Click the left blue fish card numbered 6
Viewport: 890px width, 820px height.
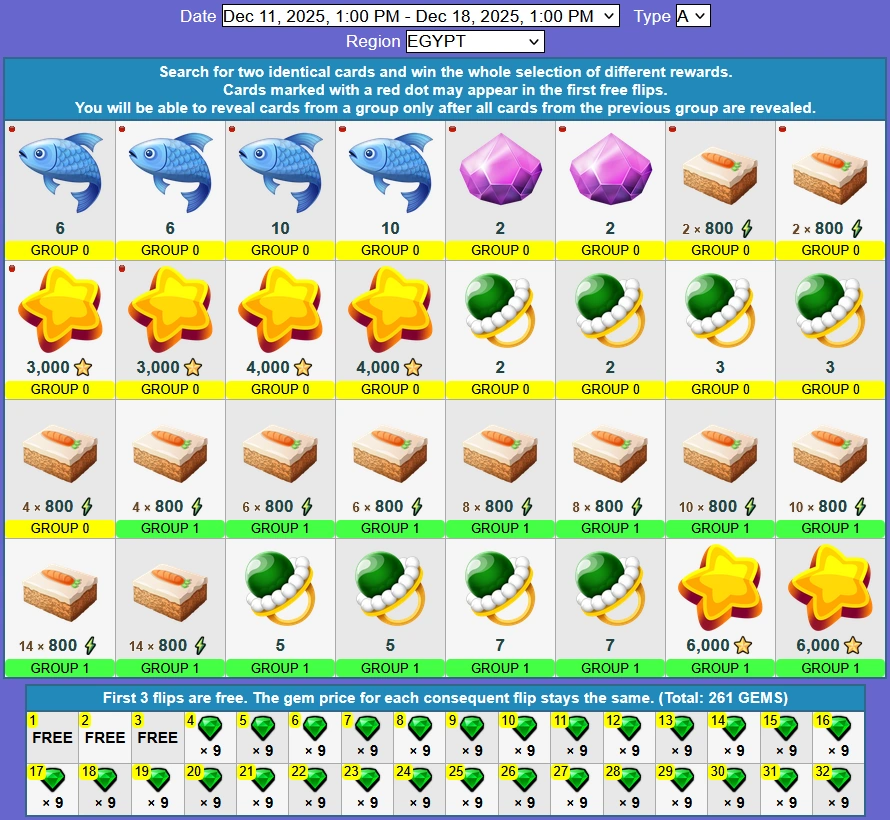coord(60,190)
